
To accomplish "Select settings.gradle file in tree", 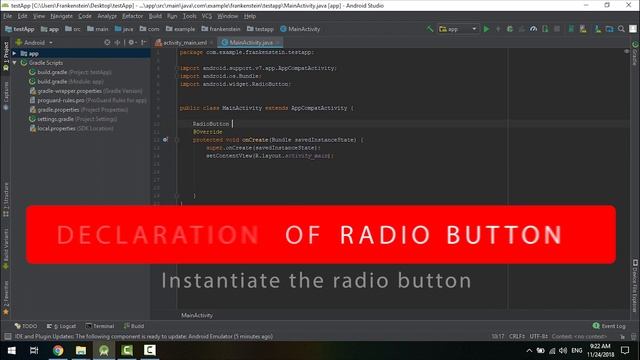I will pyautogui.click(x=73, y=119).
